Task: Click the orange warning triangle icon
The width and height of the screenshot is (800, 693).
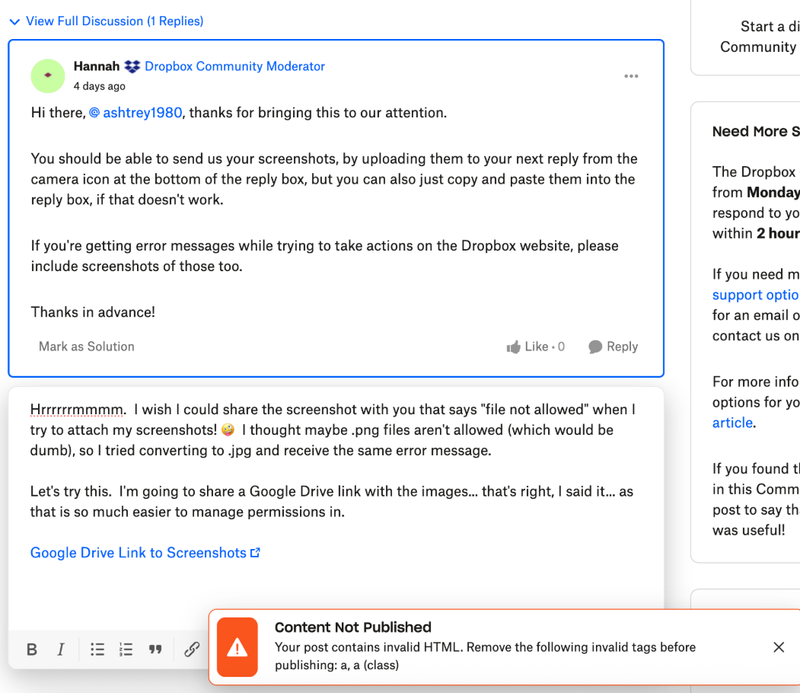Action: tap(237, 648)
